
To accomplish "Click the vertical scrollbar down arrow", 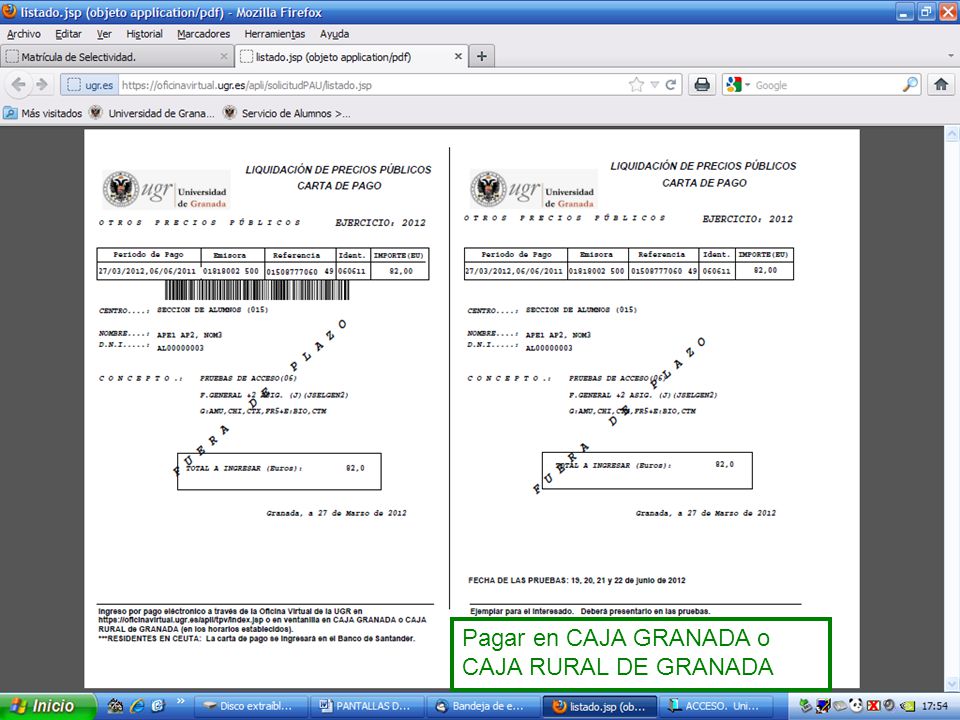I will pyautogui.click(x=952, y=684).
